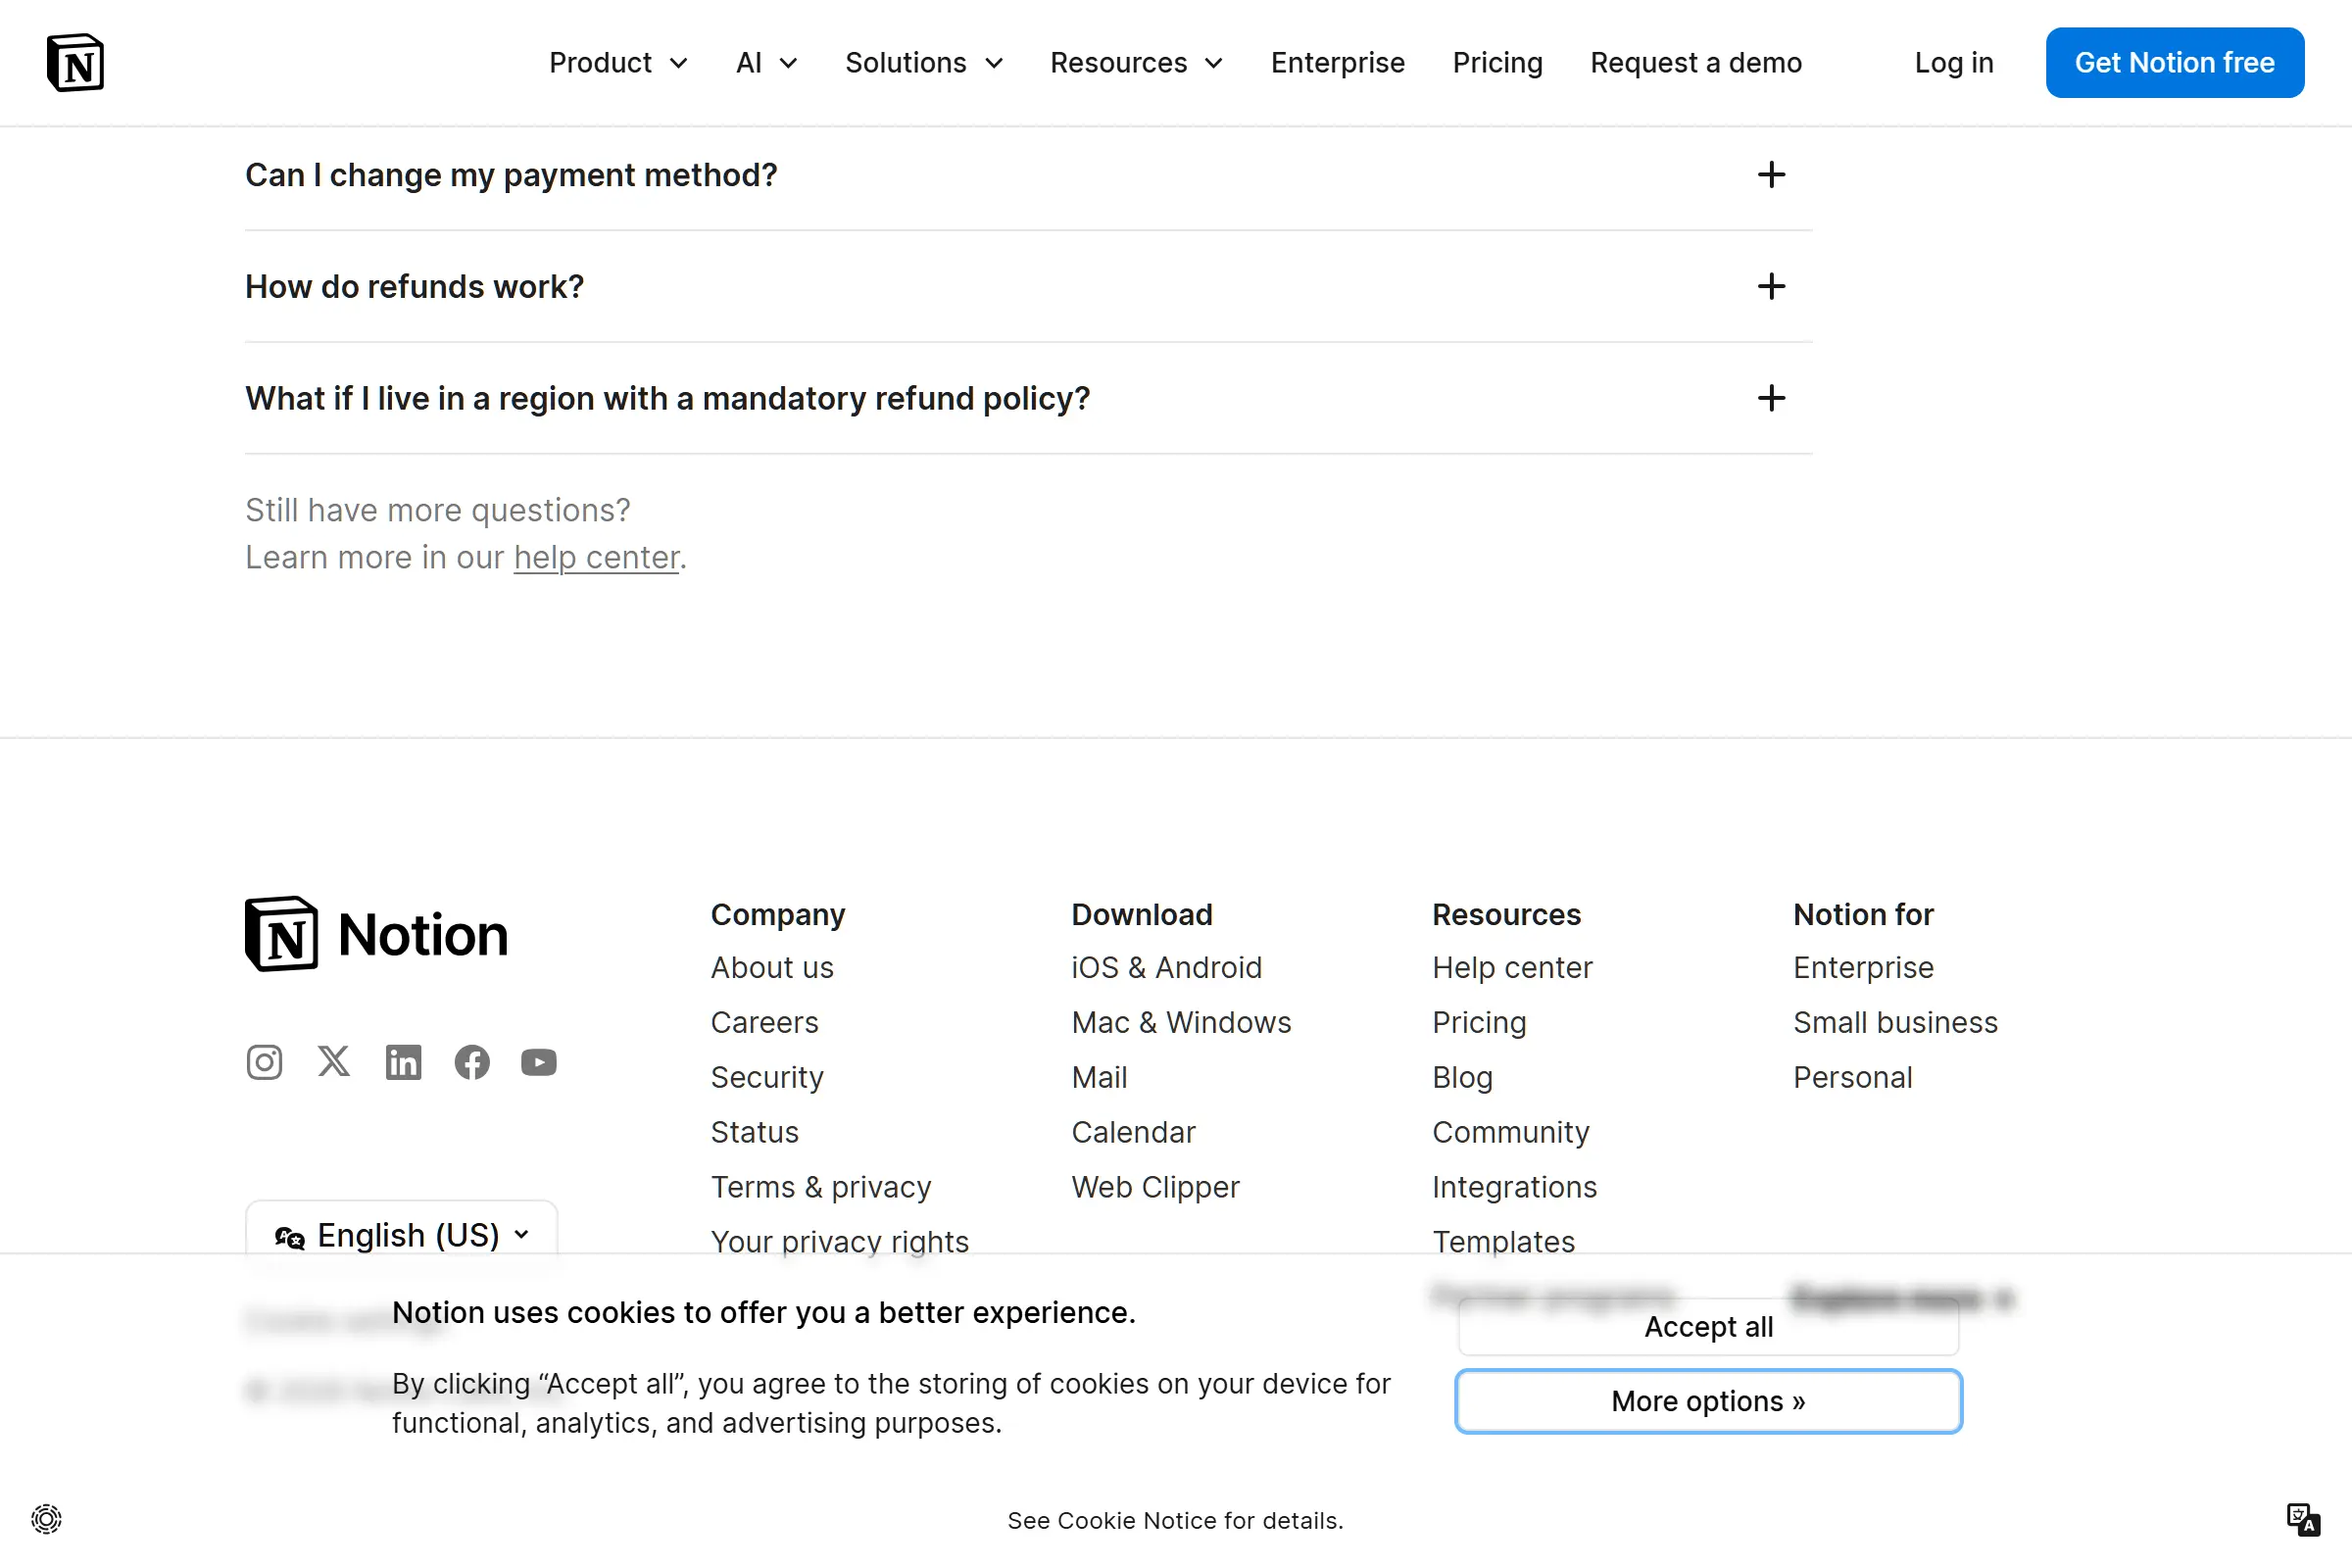
Task: Click the translation icon at bottom-right
Action: tap(2305, 1519)
